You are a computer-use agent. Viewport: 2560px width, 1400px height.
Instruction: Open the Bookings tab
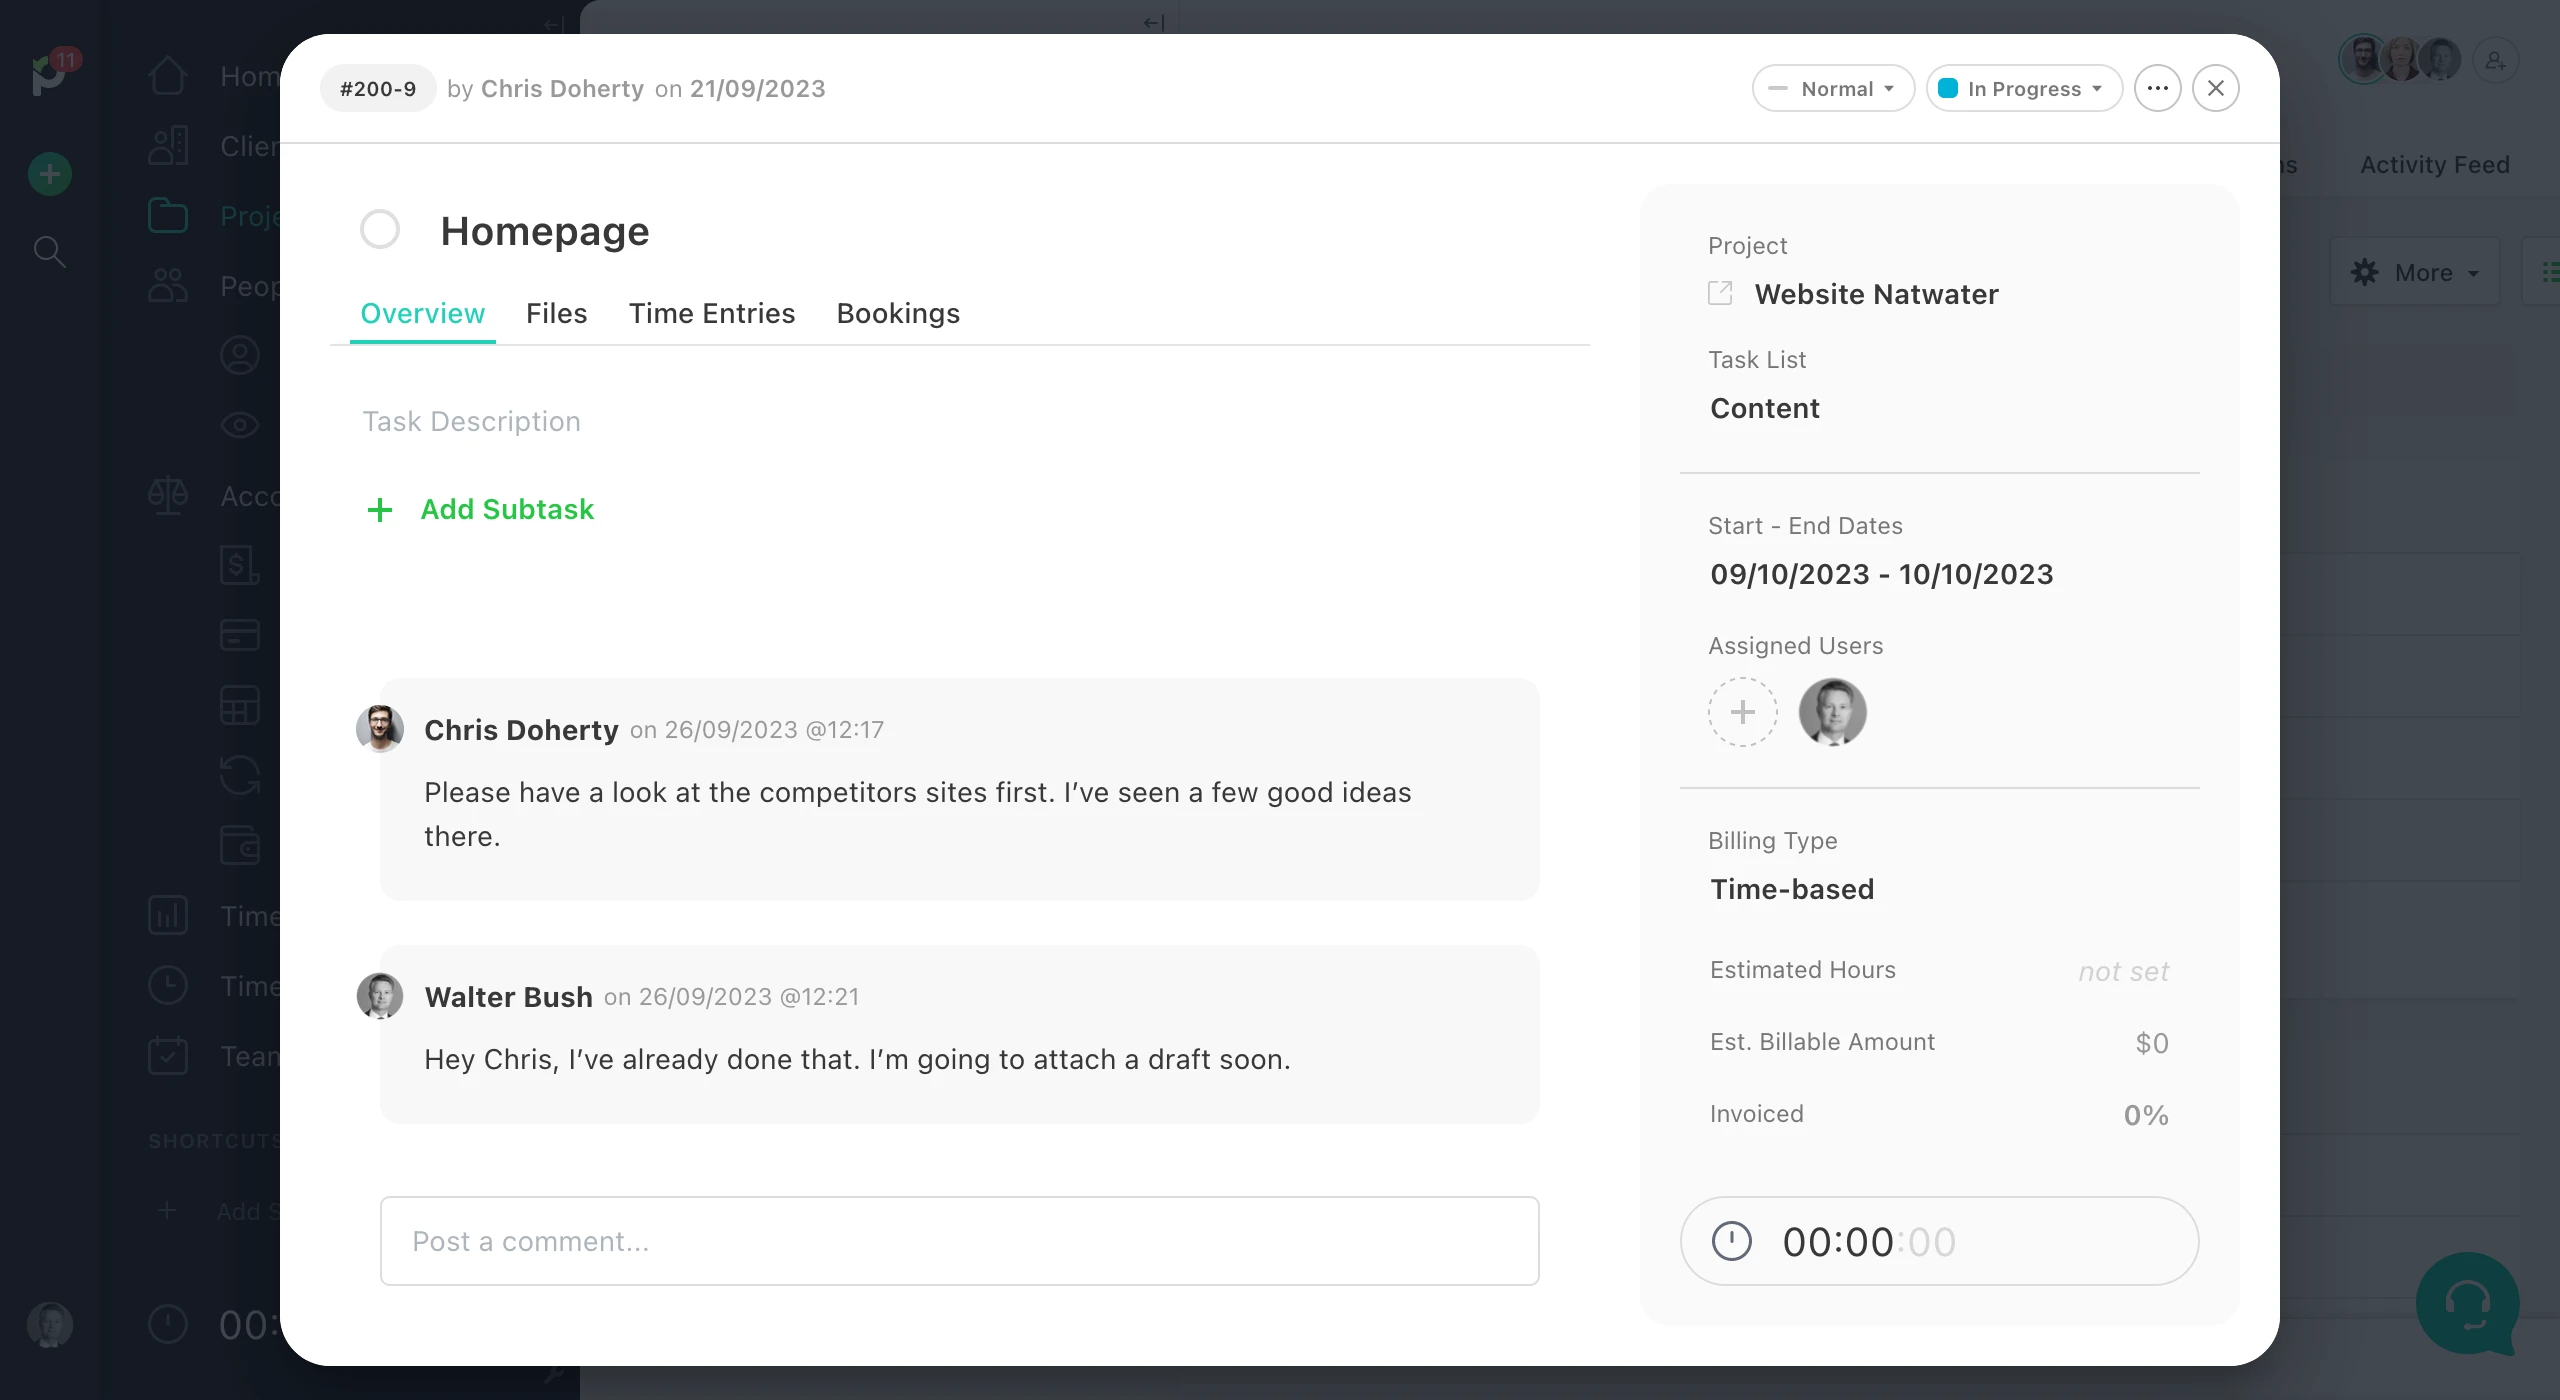[x=897, y=314]
